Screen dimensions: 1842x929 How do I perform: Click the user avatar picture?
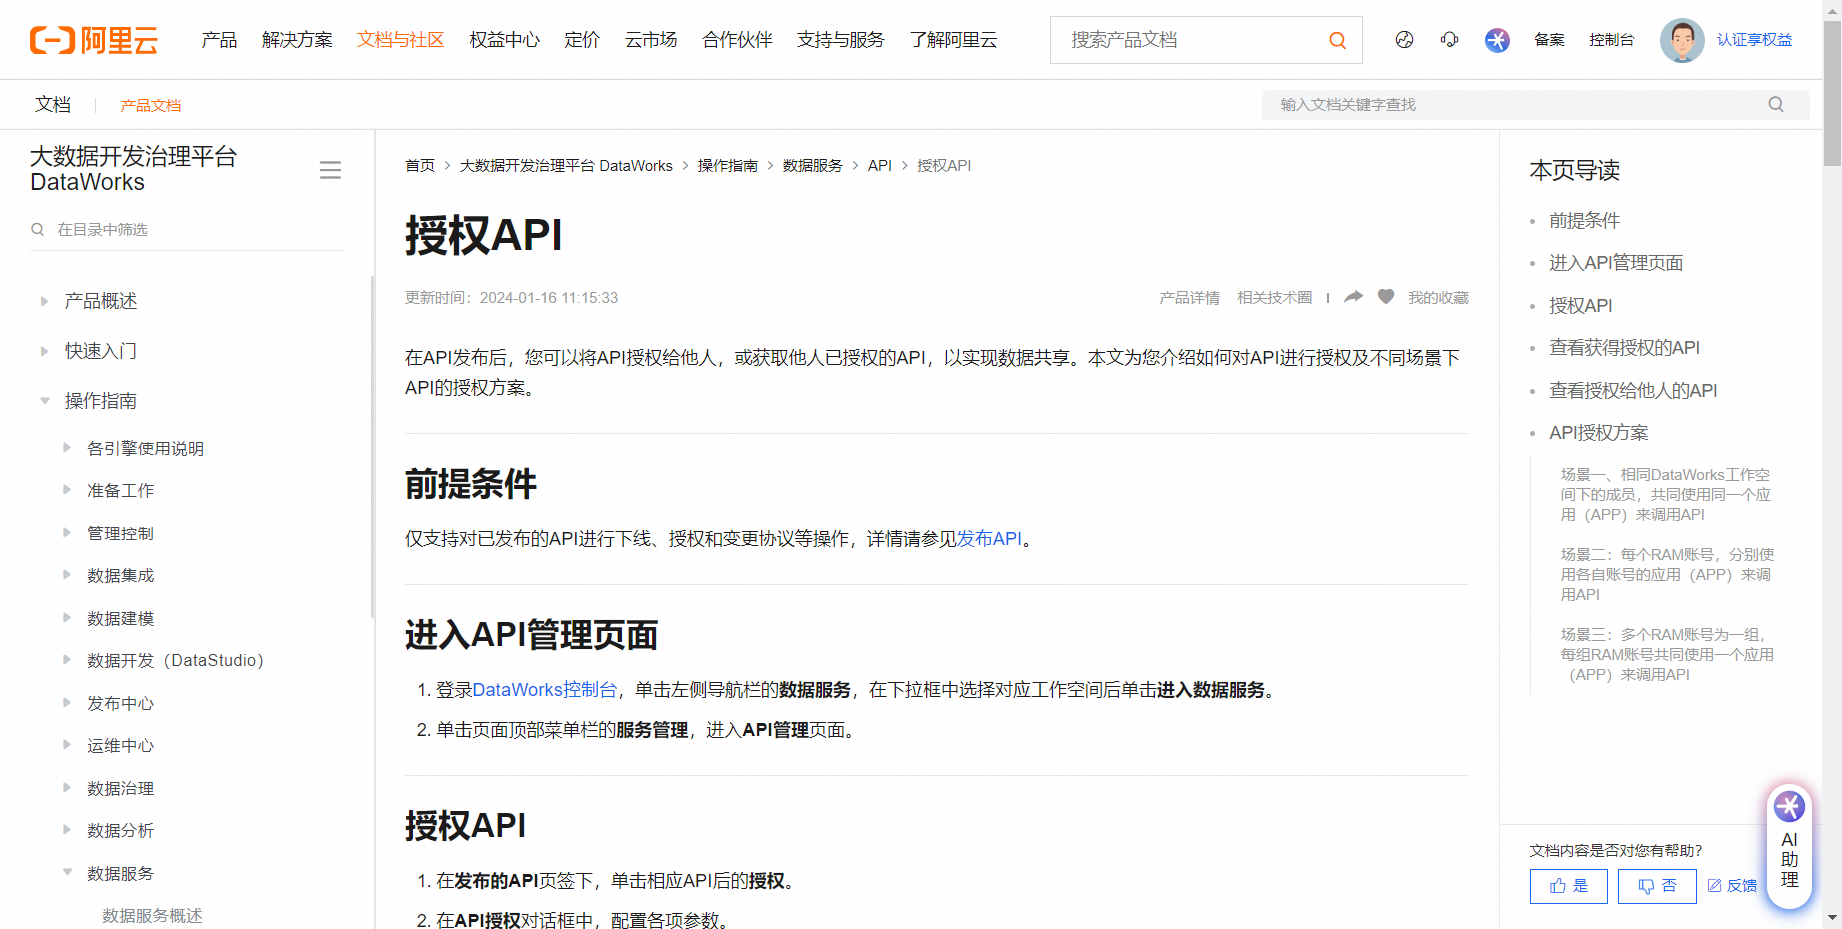(1682, 40)
